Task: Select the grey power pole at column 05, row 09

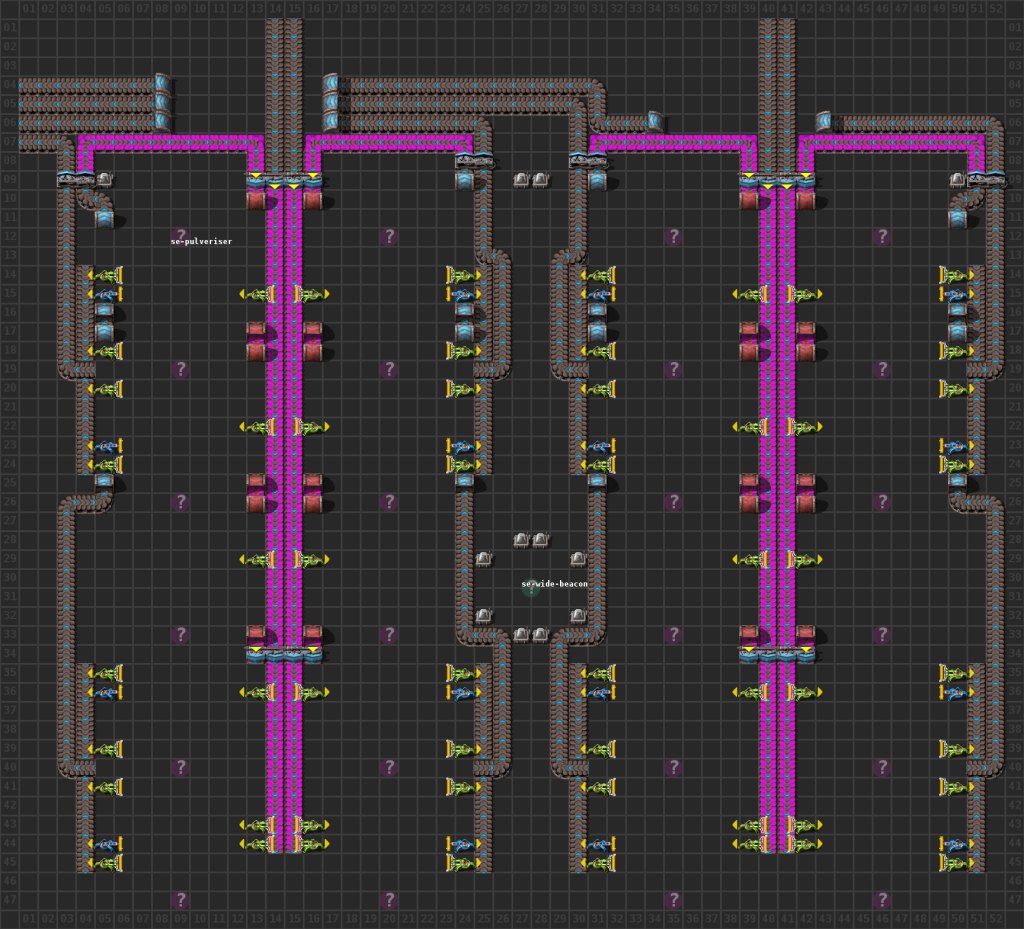Action: (x=104, y=178)
